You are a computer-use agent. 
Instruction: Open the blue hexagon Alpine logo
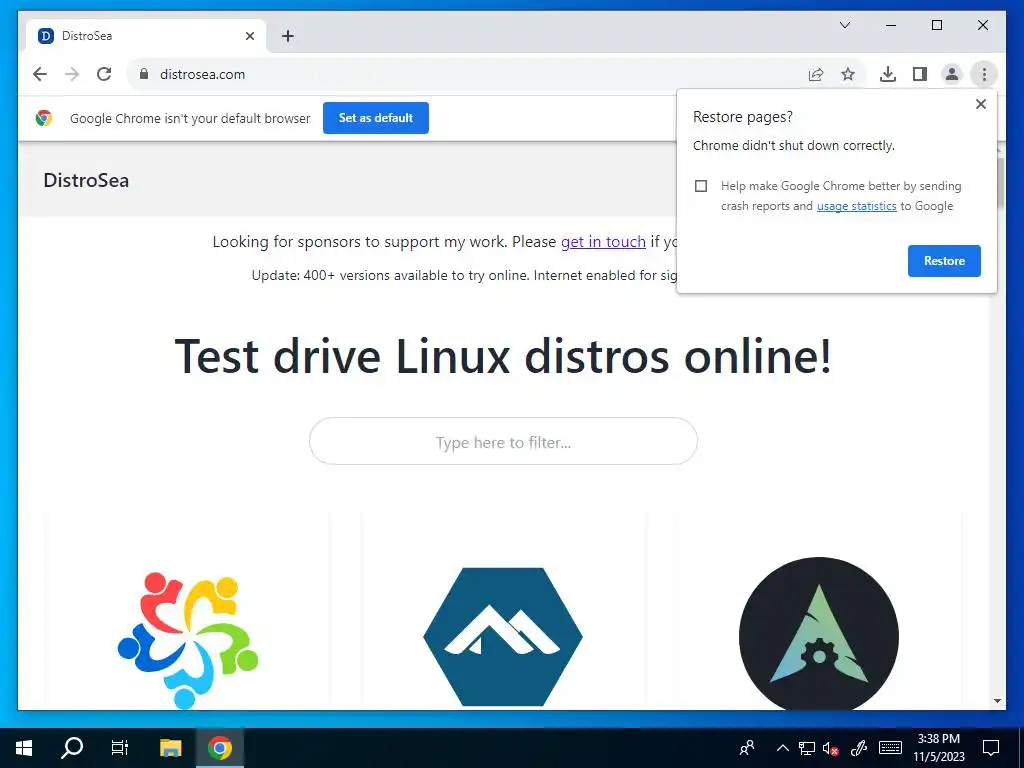coord(503,637)
